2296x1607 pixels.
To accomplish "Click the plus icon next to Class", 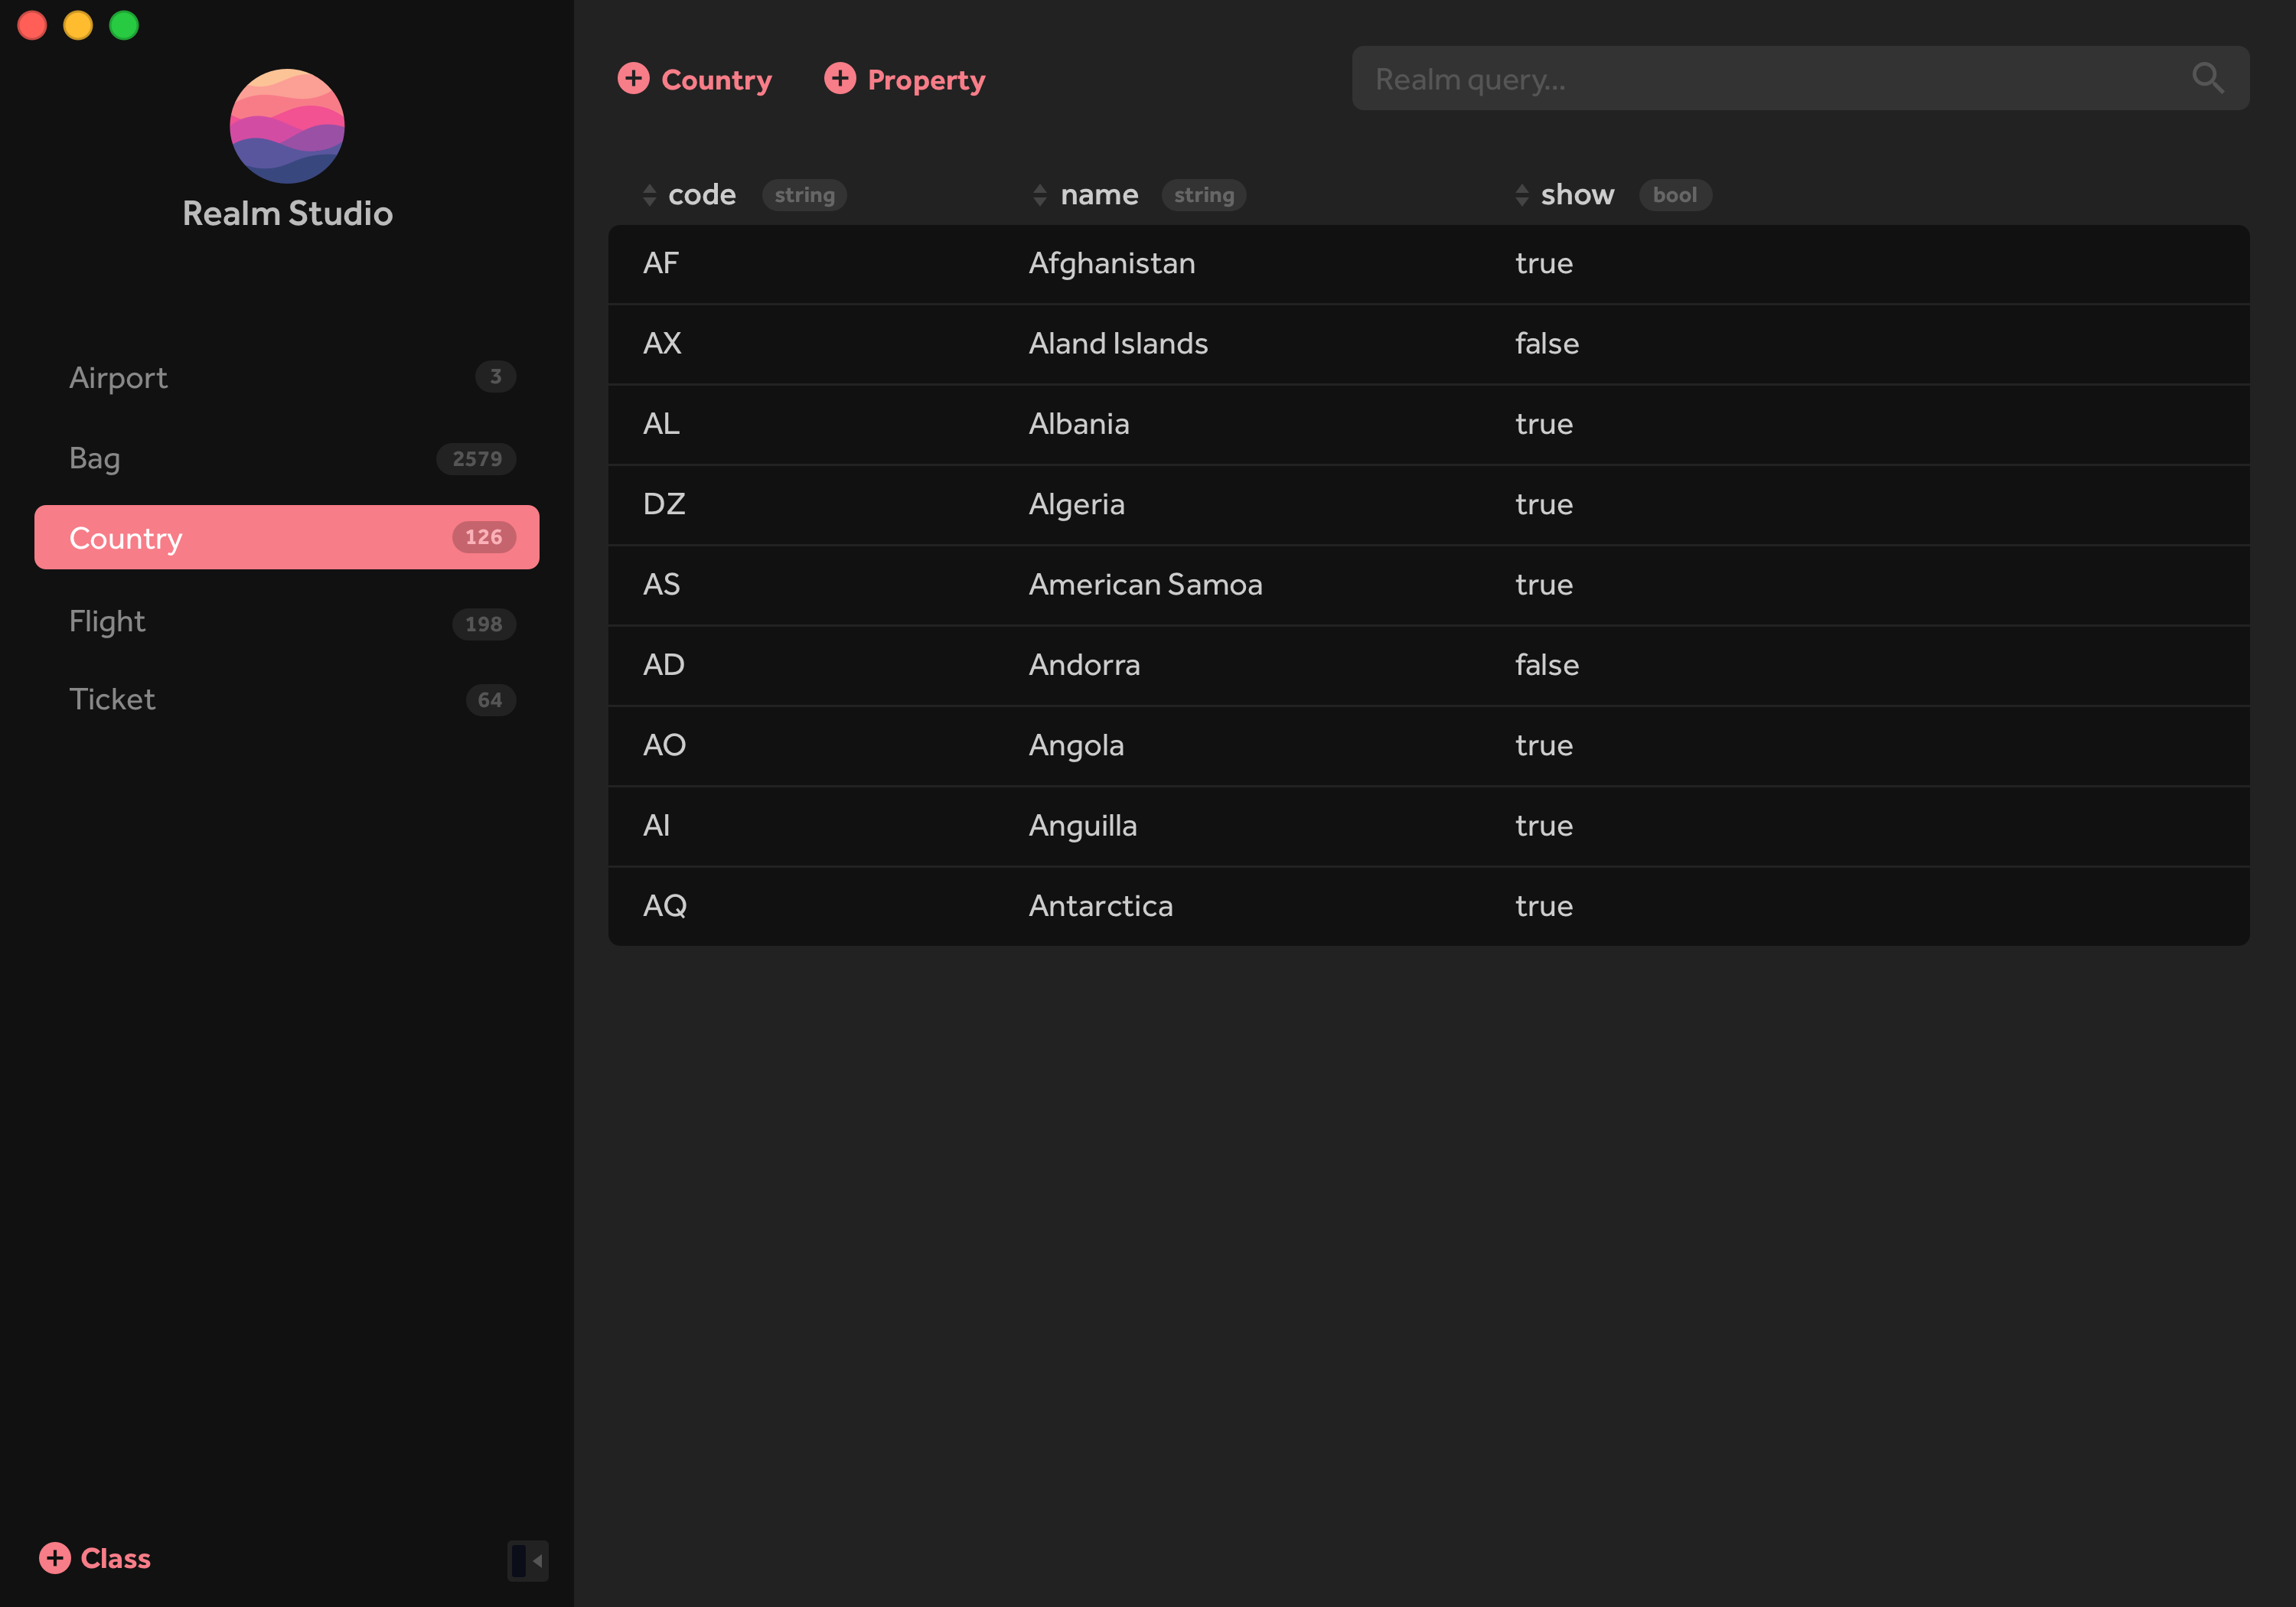I will pyautogui.click(x=55, y=1557).
